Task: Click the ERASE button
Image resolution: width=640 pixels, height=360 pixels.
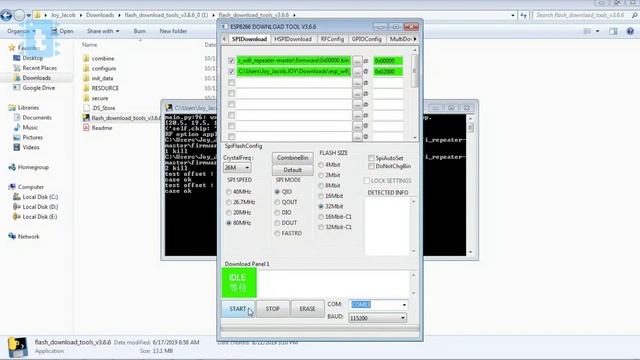Action: click(x=307, y=309)
